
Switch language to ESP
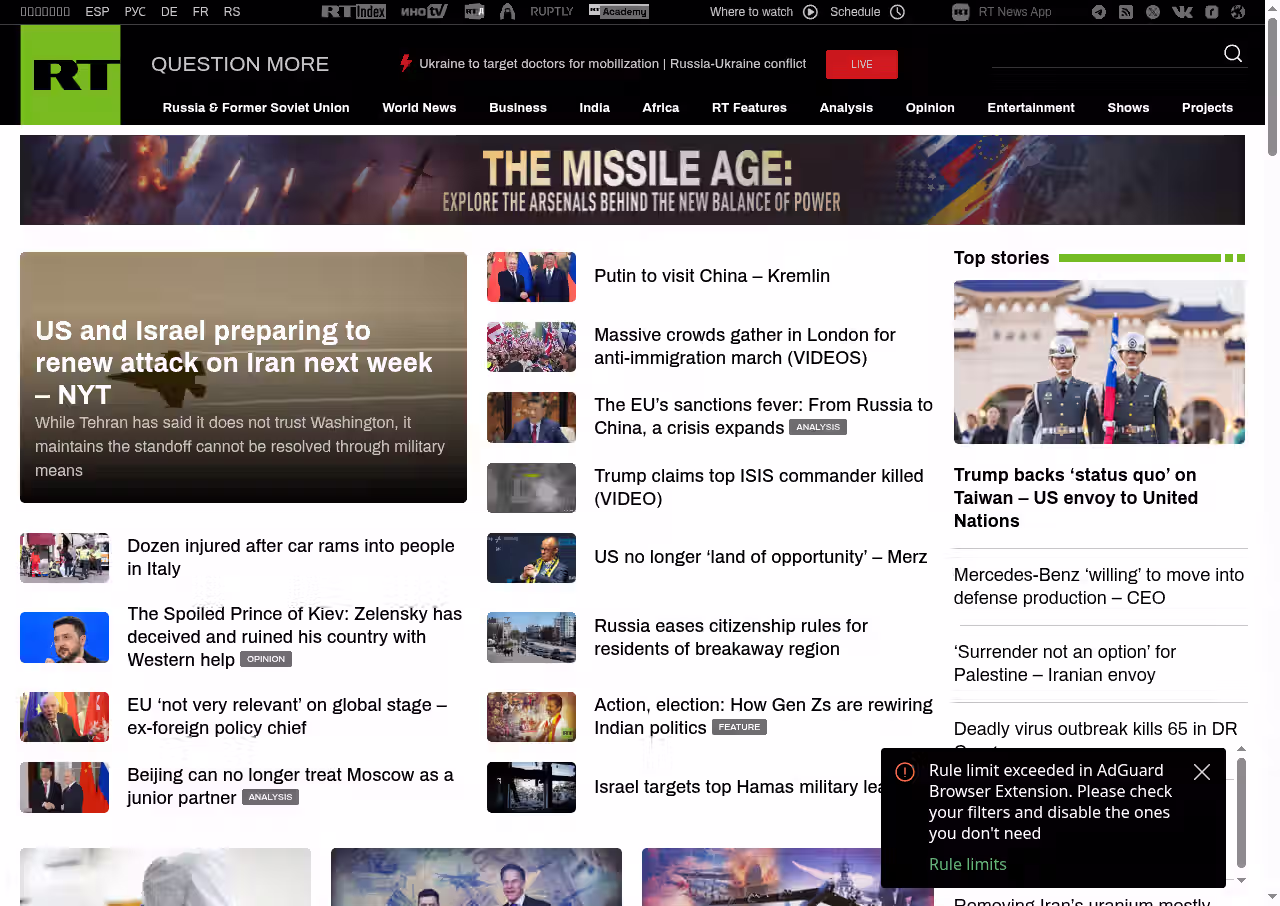click(97, 12)
